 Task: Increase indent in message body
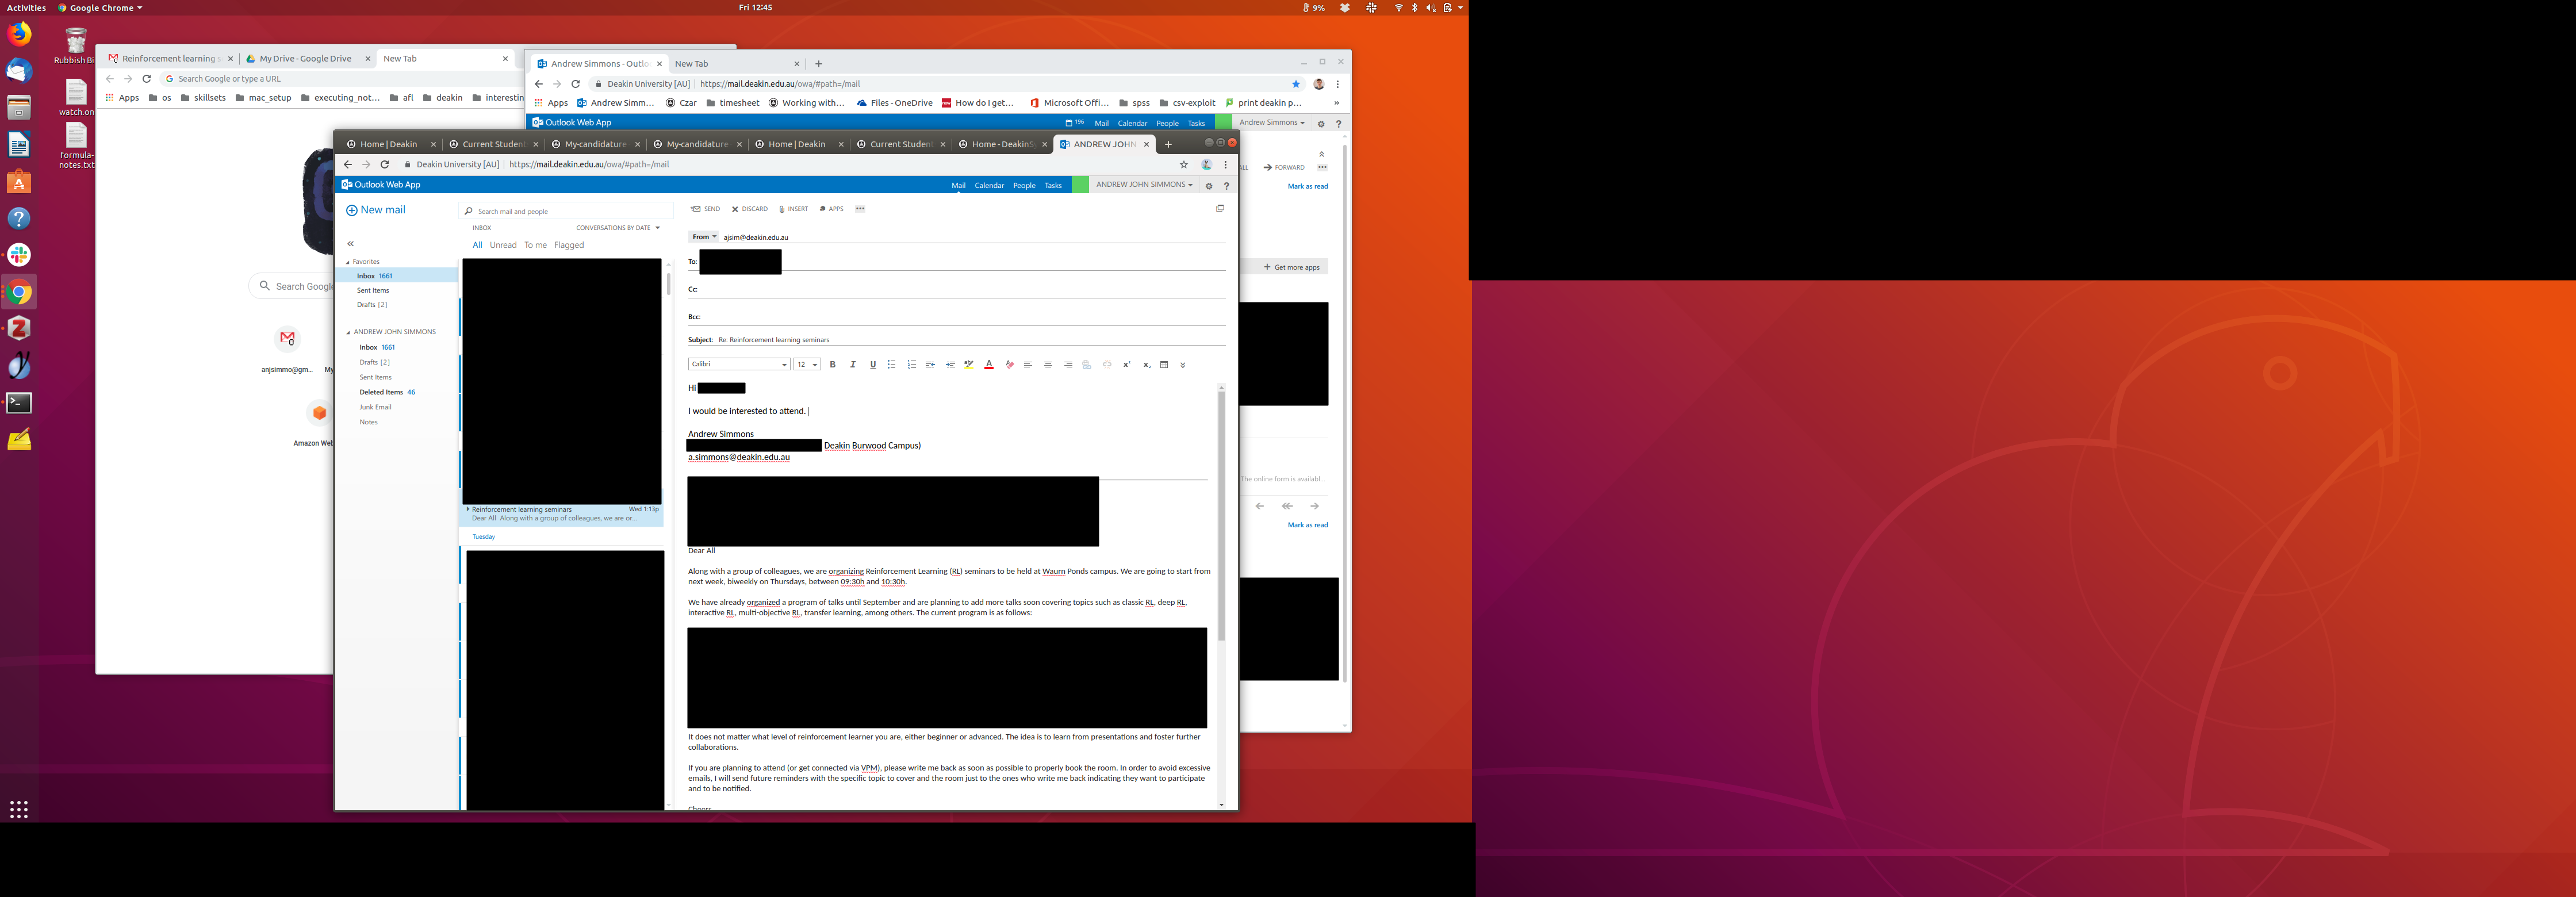click(x=950, y=365)
